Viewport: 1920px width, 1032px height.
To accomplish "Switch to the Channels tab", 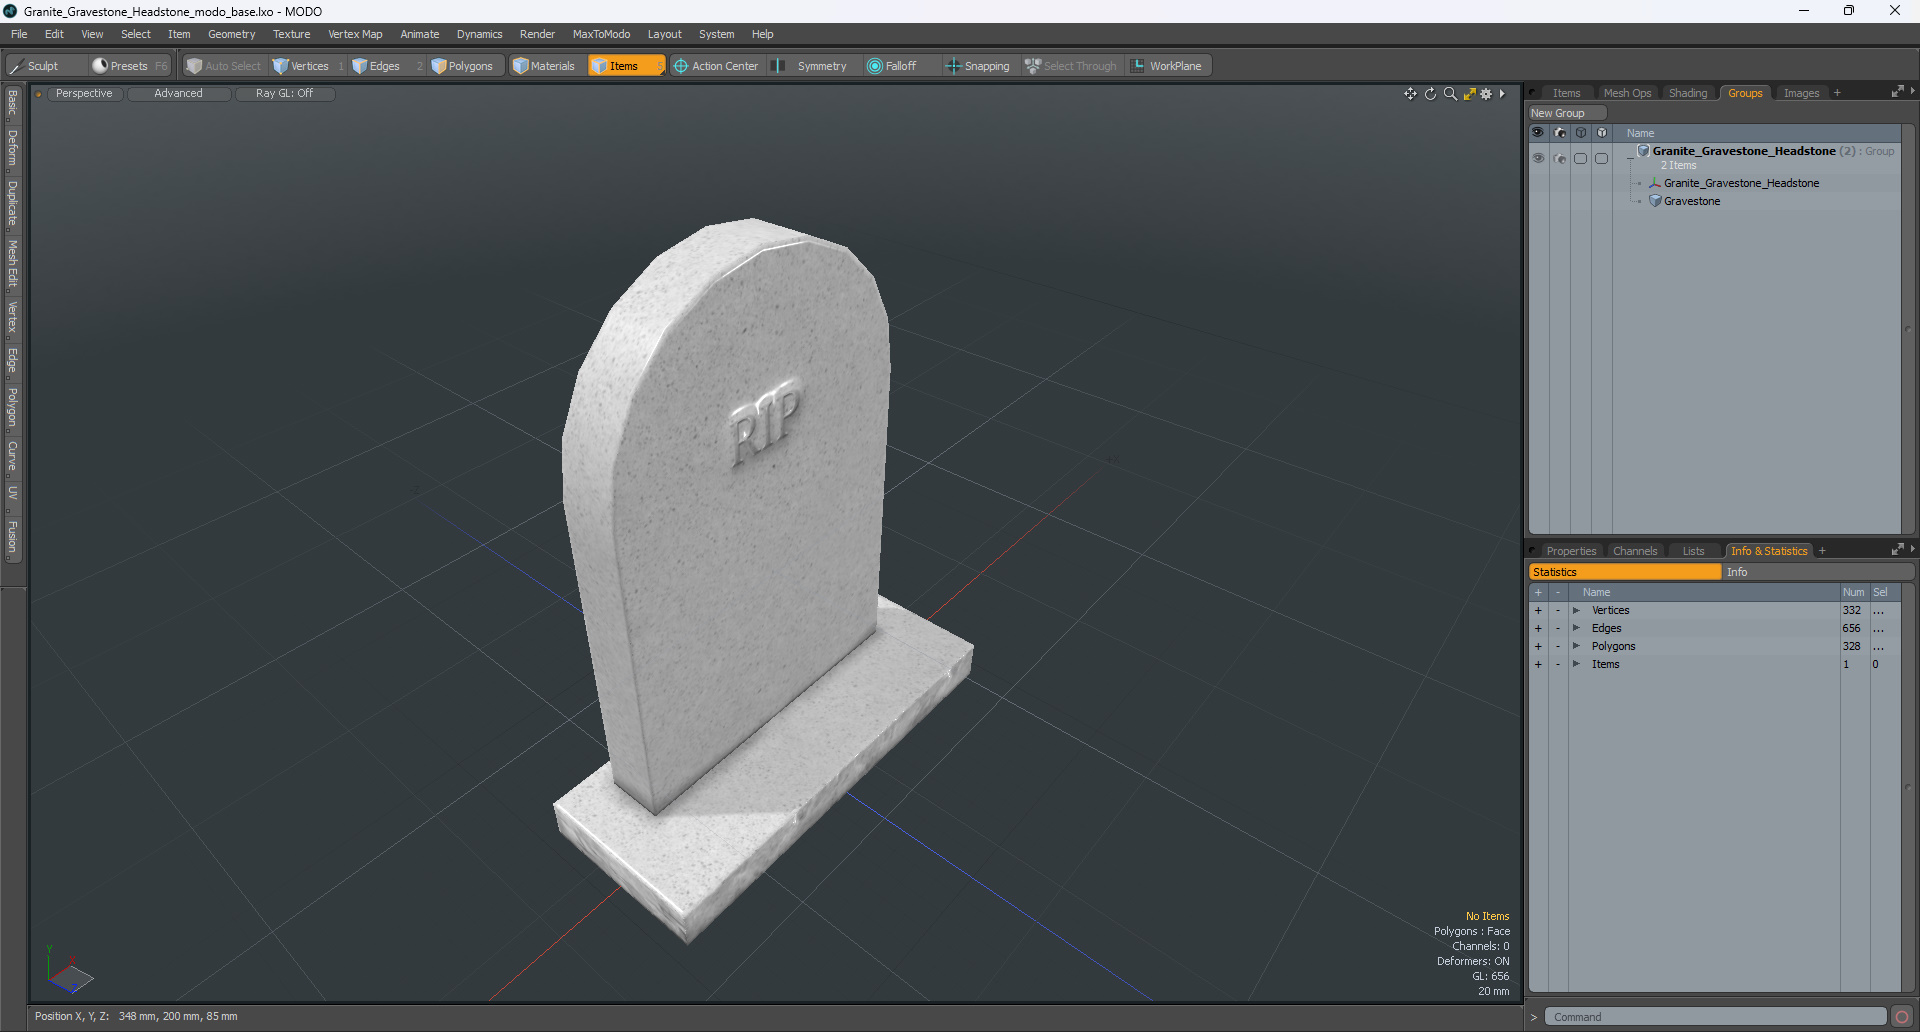I will 1635,551.
